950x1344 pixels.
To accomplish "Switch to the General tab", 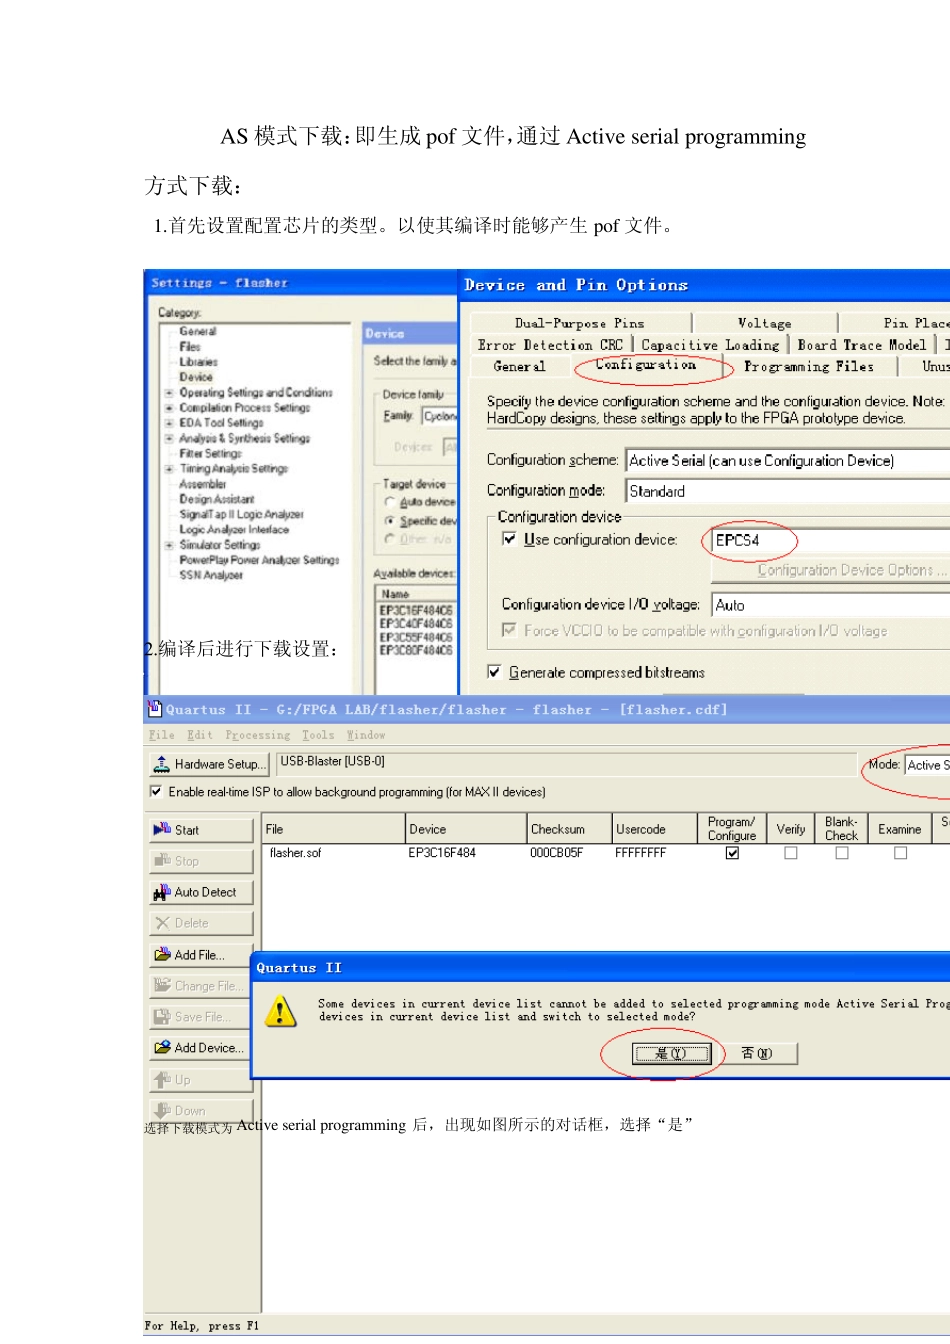I will coord(519,367).
